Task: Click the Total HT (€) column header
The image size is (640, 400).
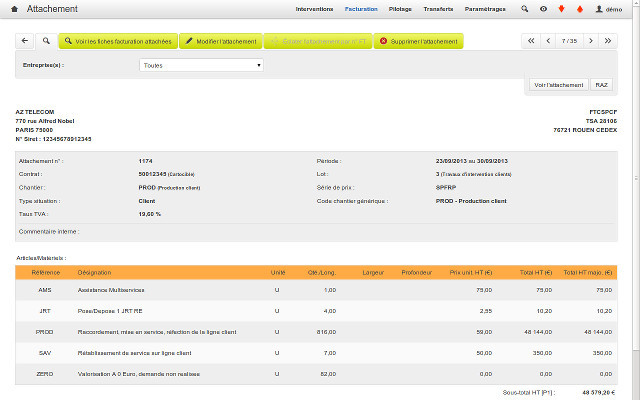Action: [x=536, y=273]
